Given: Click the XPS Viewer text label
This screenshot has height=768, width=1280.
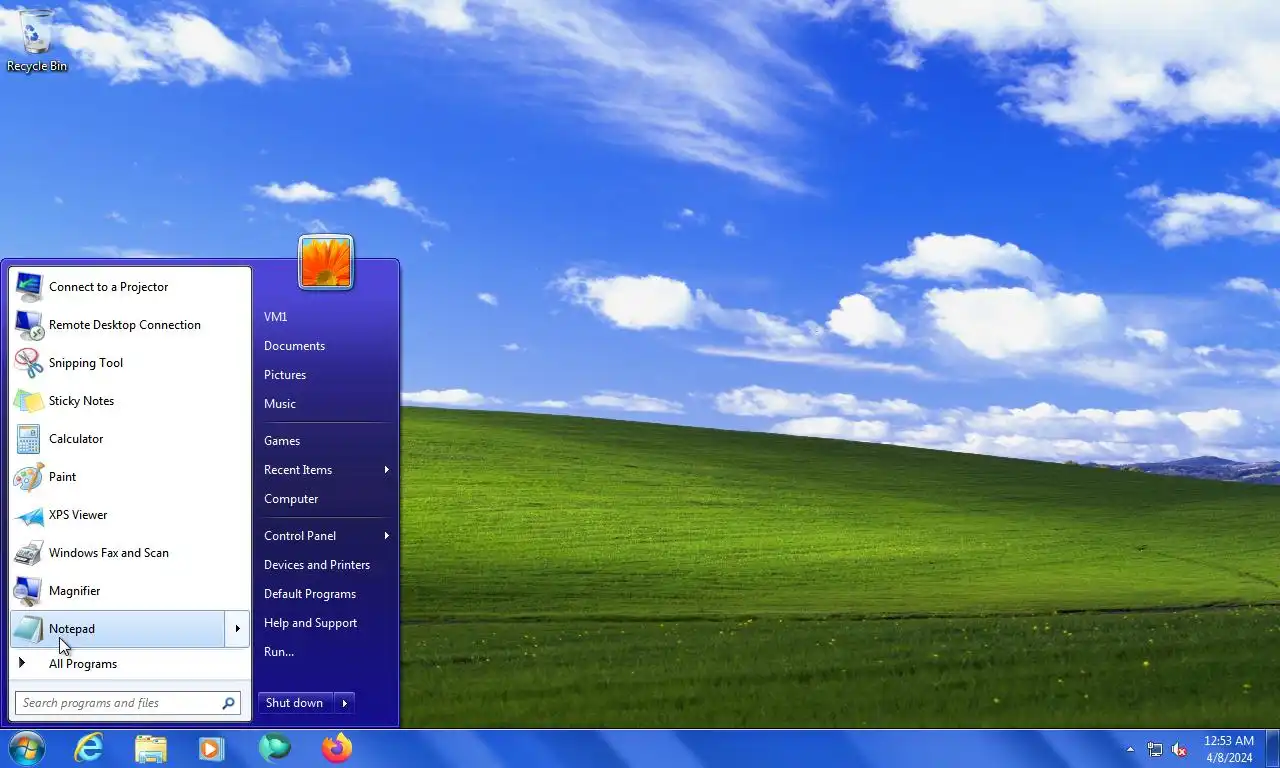Looking at the screenshot, I should pyautogui.click(x=78, y=515).
